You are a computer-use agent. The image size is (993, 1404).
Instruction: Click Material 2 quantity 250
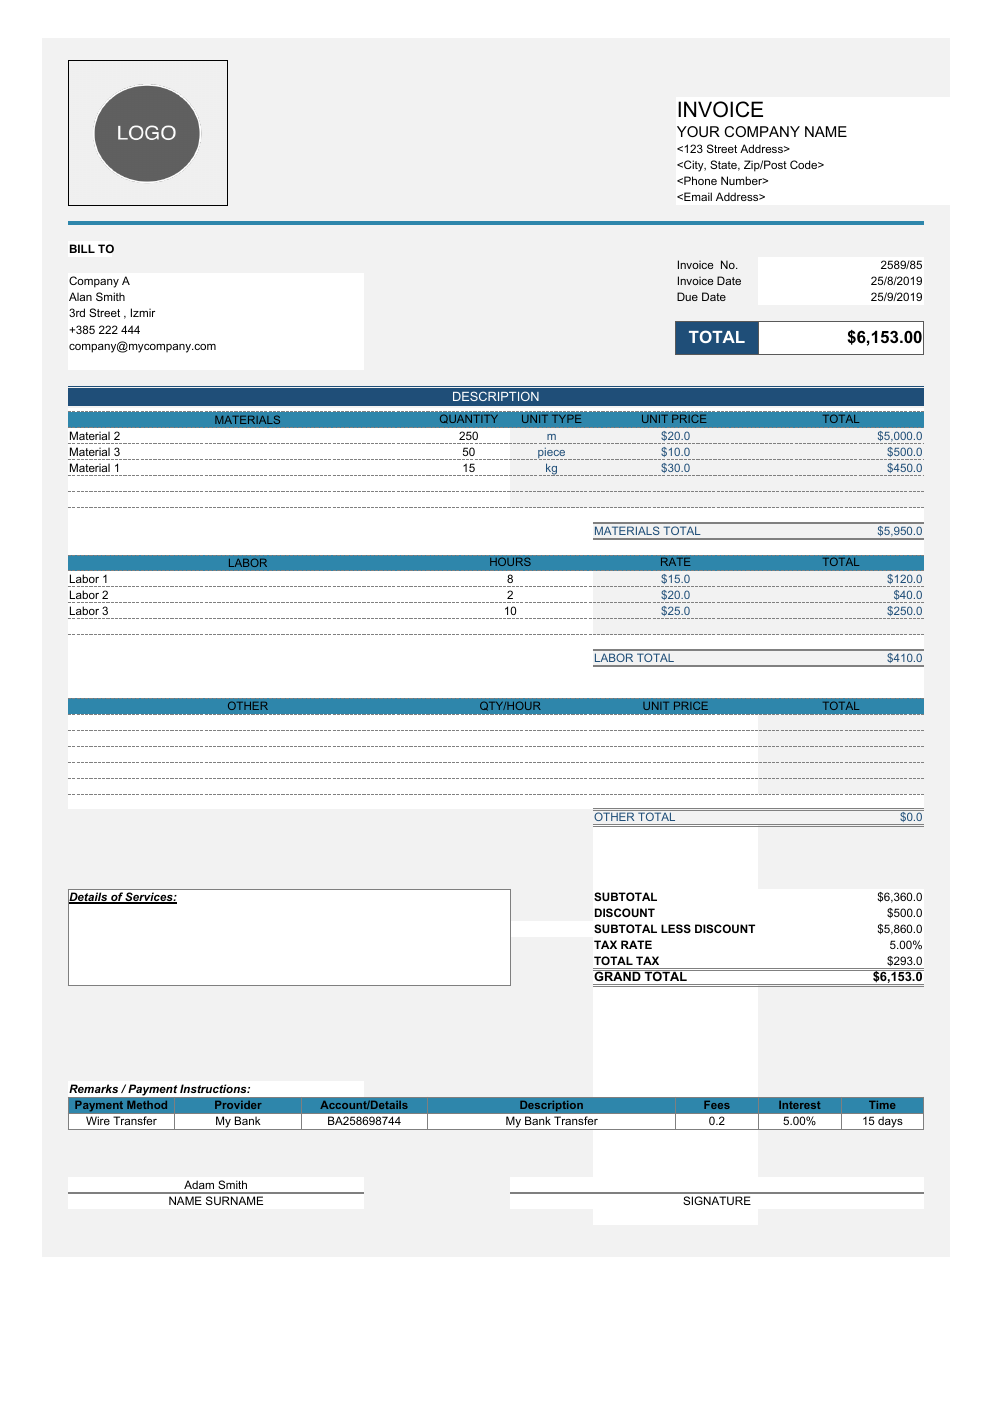(x=468, y=436)
